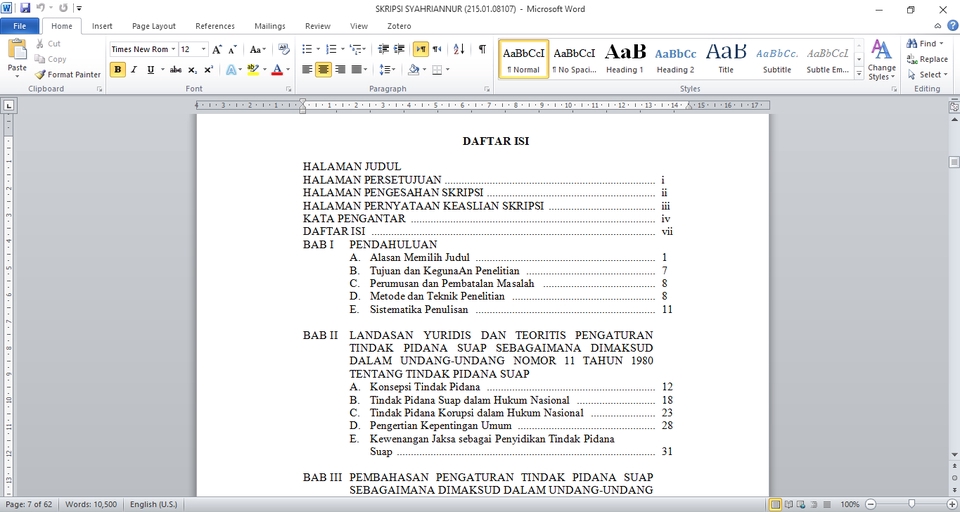Image resolution: width=960 pixels, height=512 pixels.
Task: Click the tab selector at ruler corner
Action: coord(9,105)
